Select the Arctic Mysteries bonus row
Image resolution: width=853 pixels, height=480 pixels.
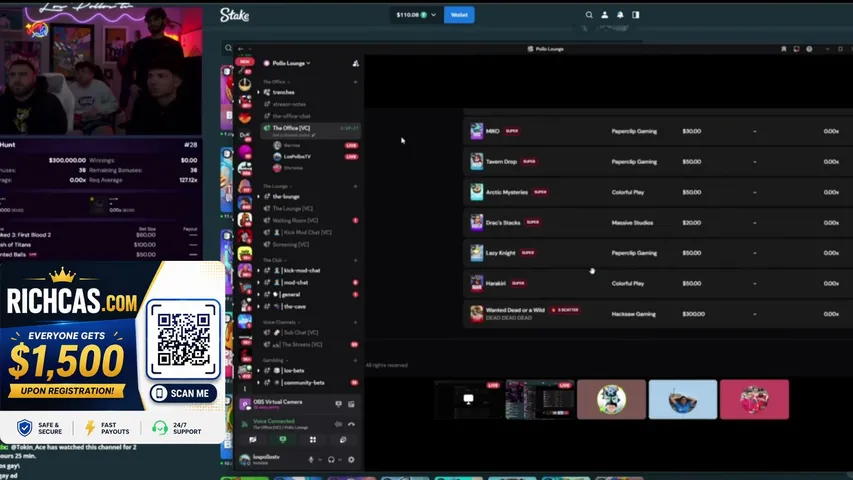658,192
